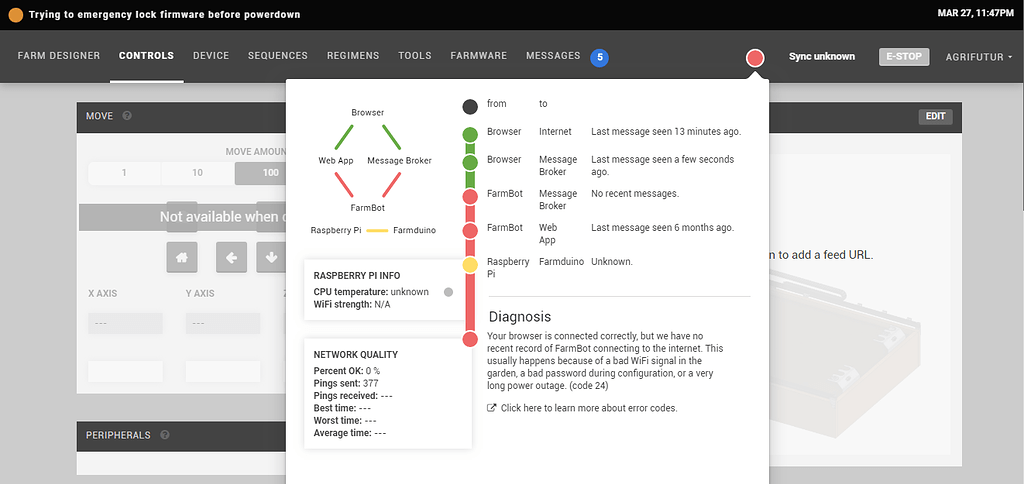The height and width of the screenshot is (484, 1024).
Task: Open the Farmware page
Action: (479, 56)
